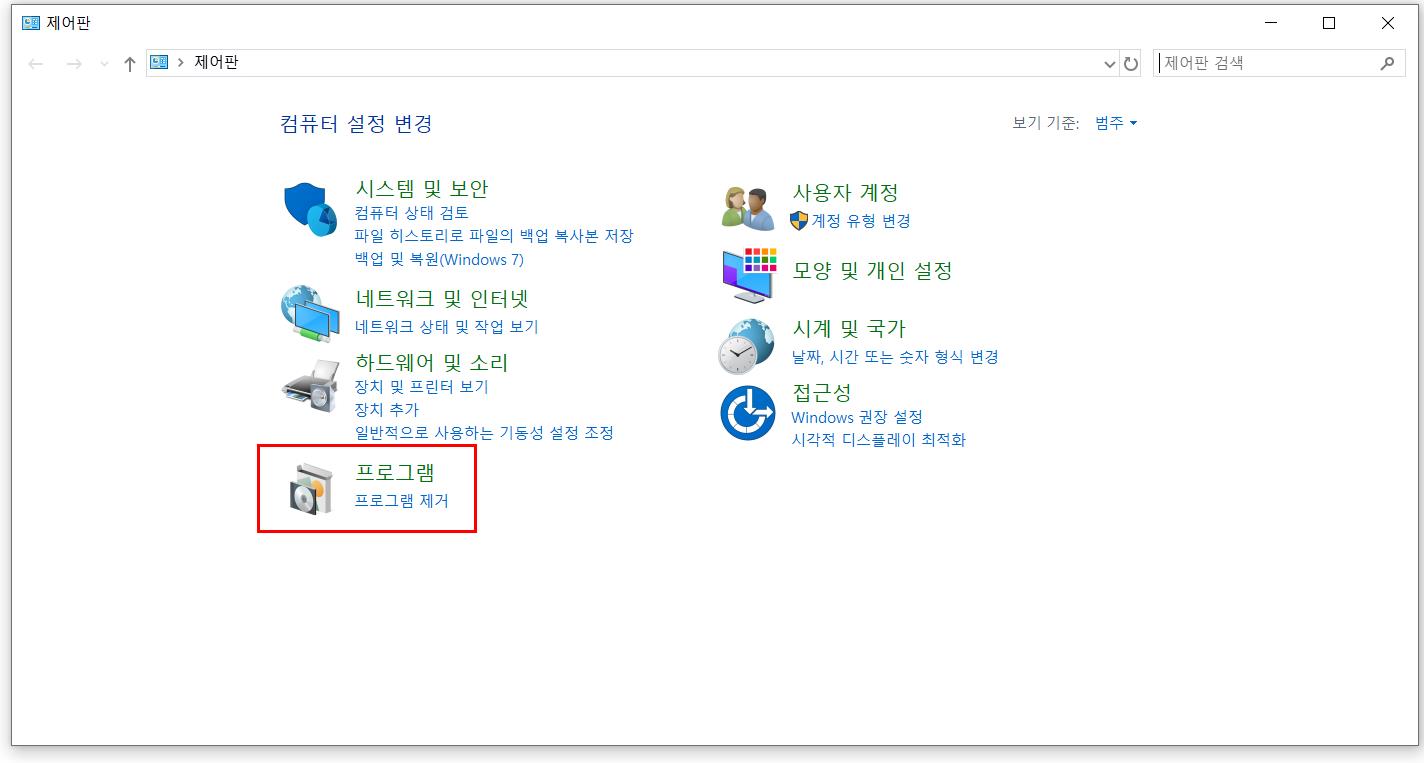The width and height of the screenshot is (1424, 763).
Task: Open the 하드웨어 및 소리 printer icon
Action: tap(311, 385)
